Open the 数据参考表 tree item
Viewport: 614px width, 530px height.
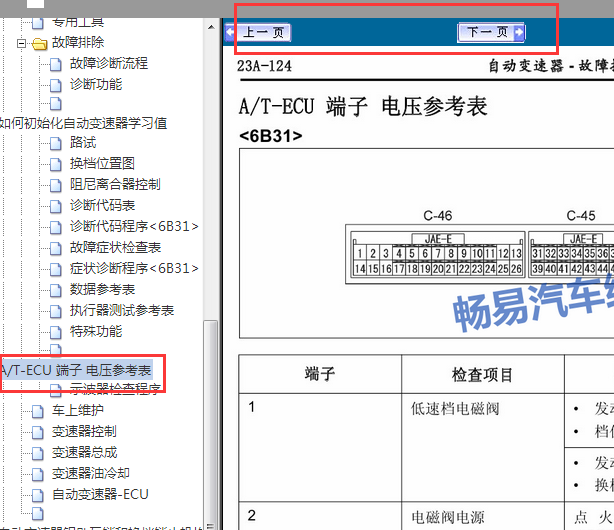[102, 289]
